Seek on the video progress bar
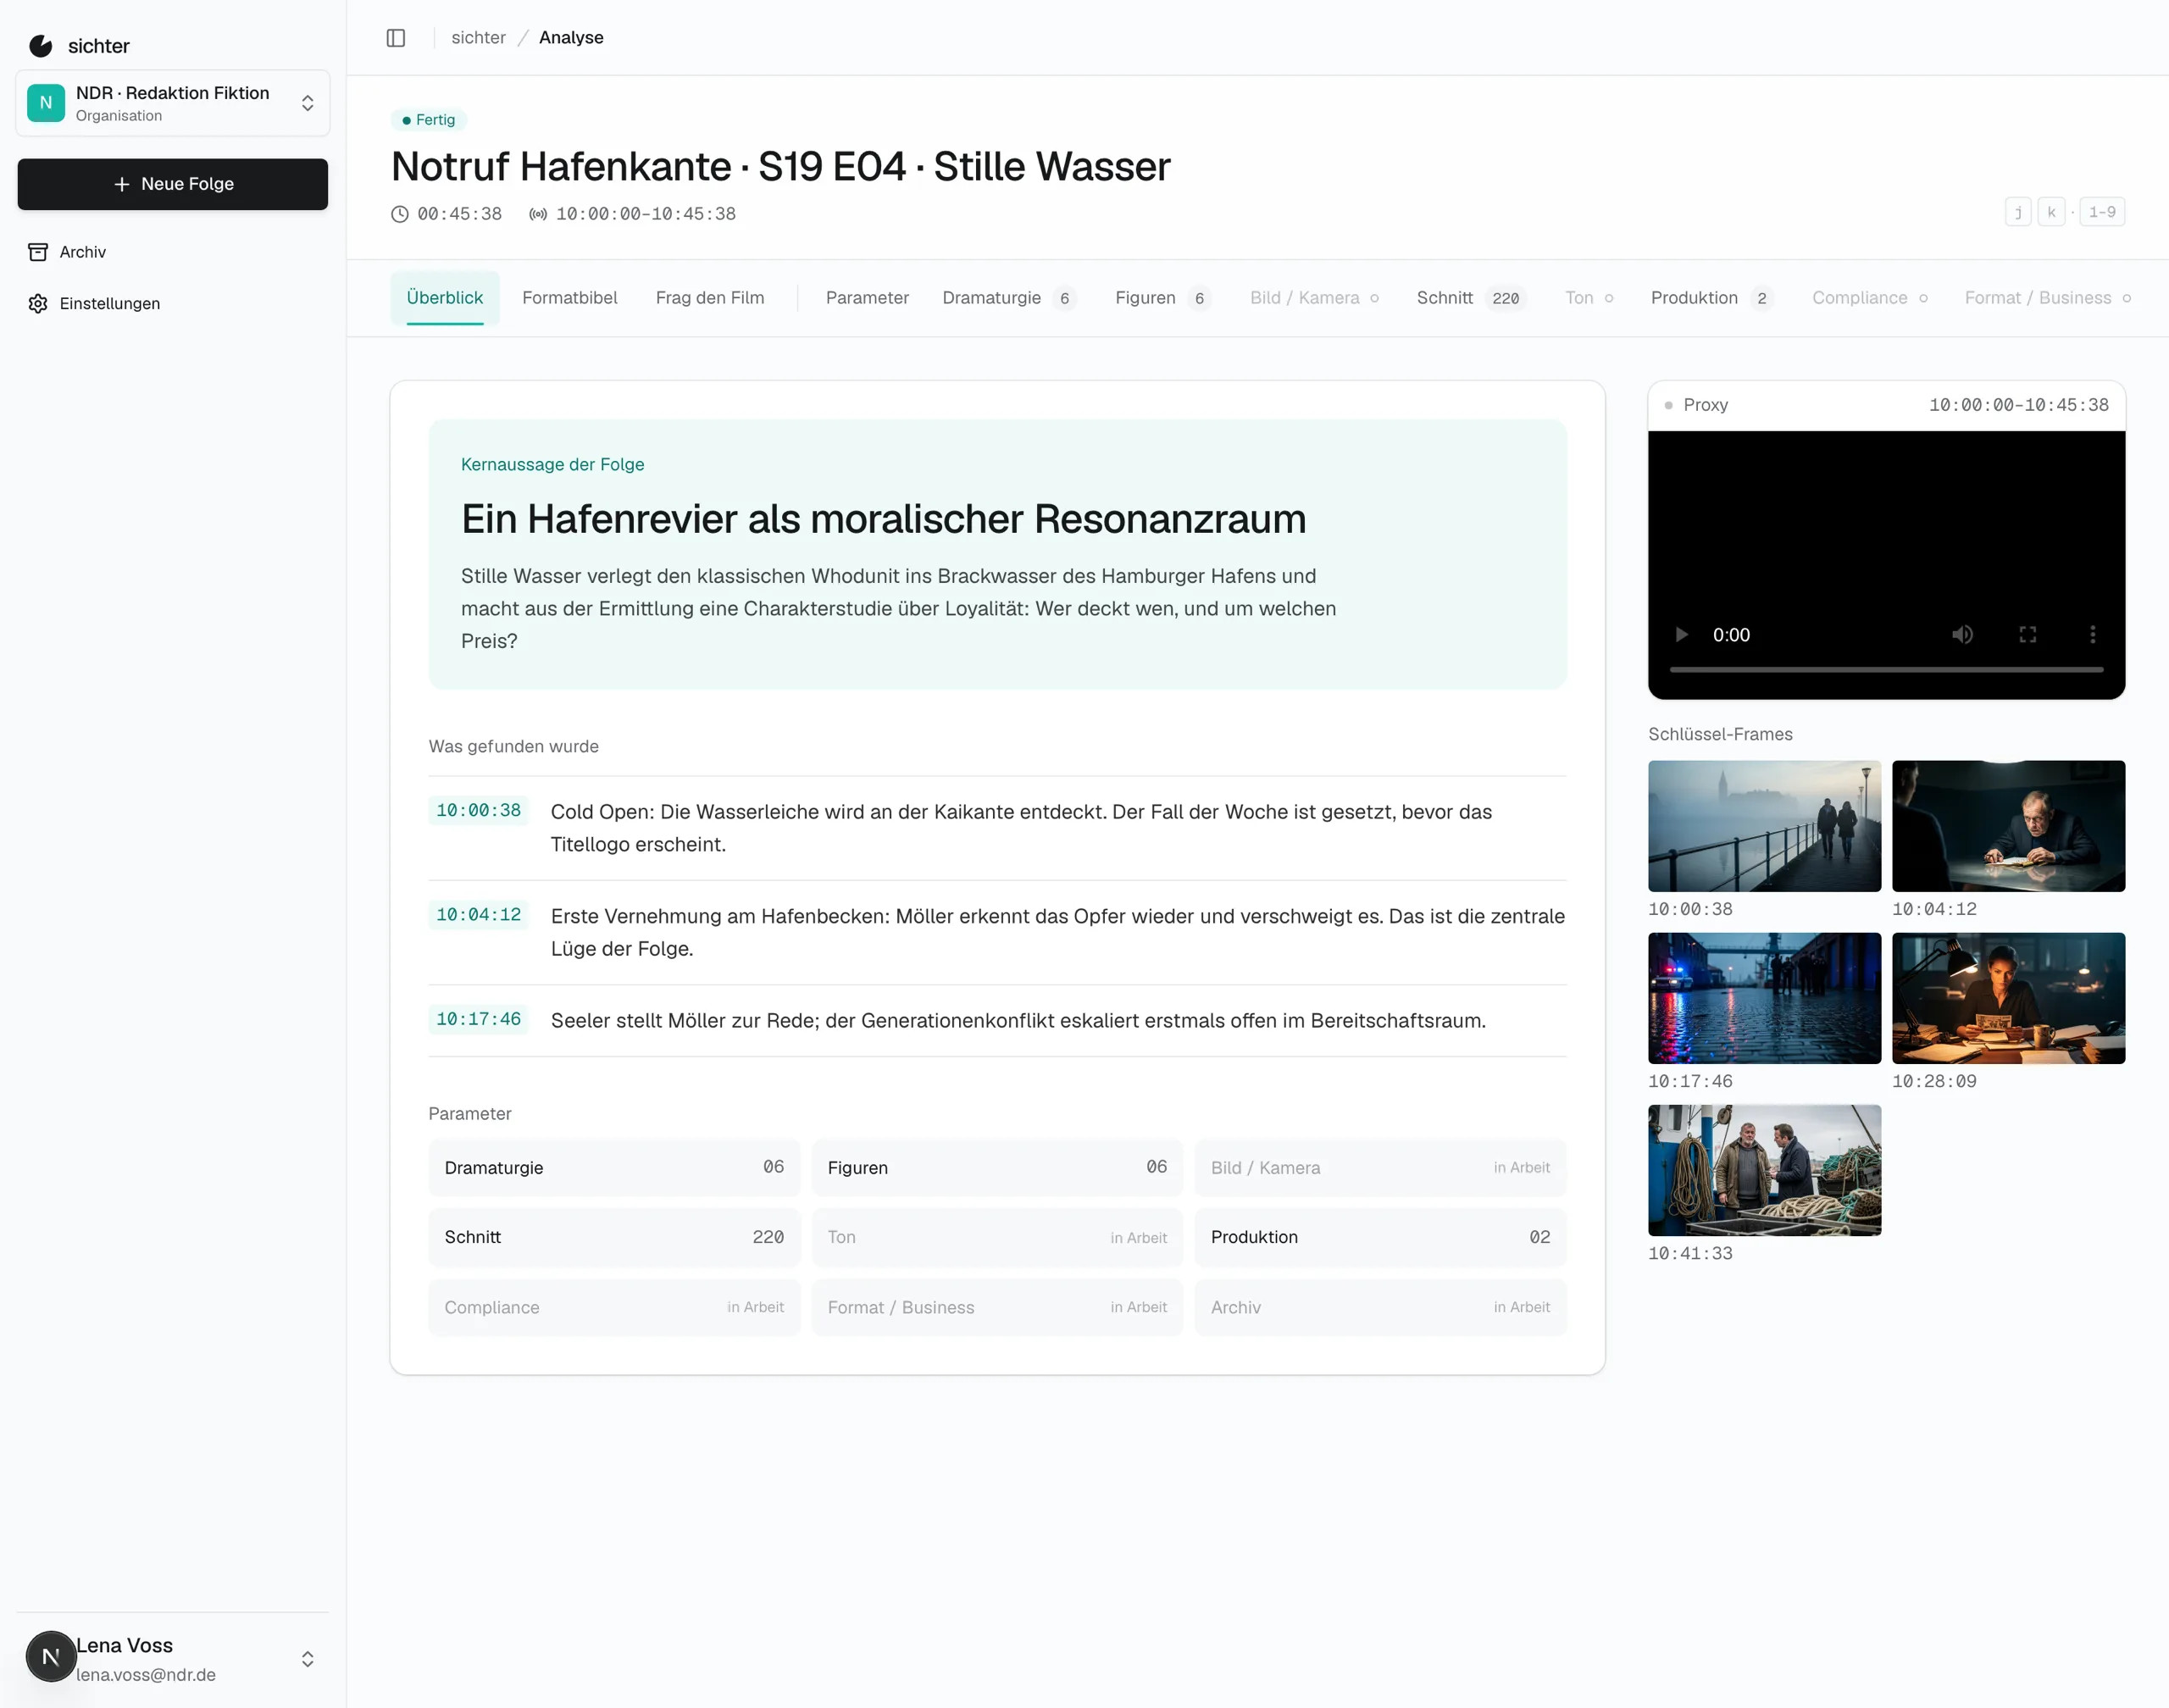Viewport: 2169px width, 1708px height. pyautogui.click(x=1886, y=669)
